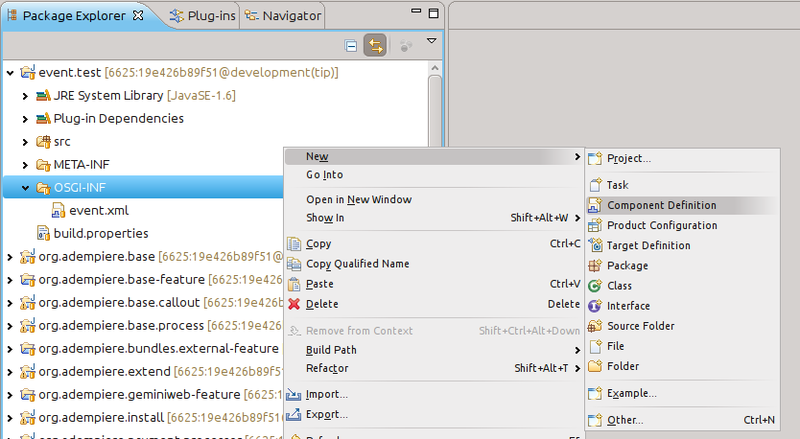Switch to the Plug-ins tab
800x439 pixels.
click(x=206, y=16)
